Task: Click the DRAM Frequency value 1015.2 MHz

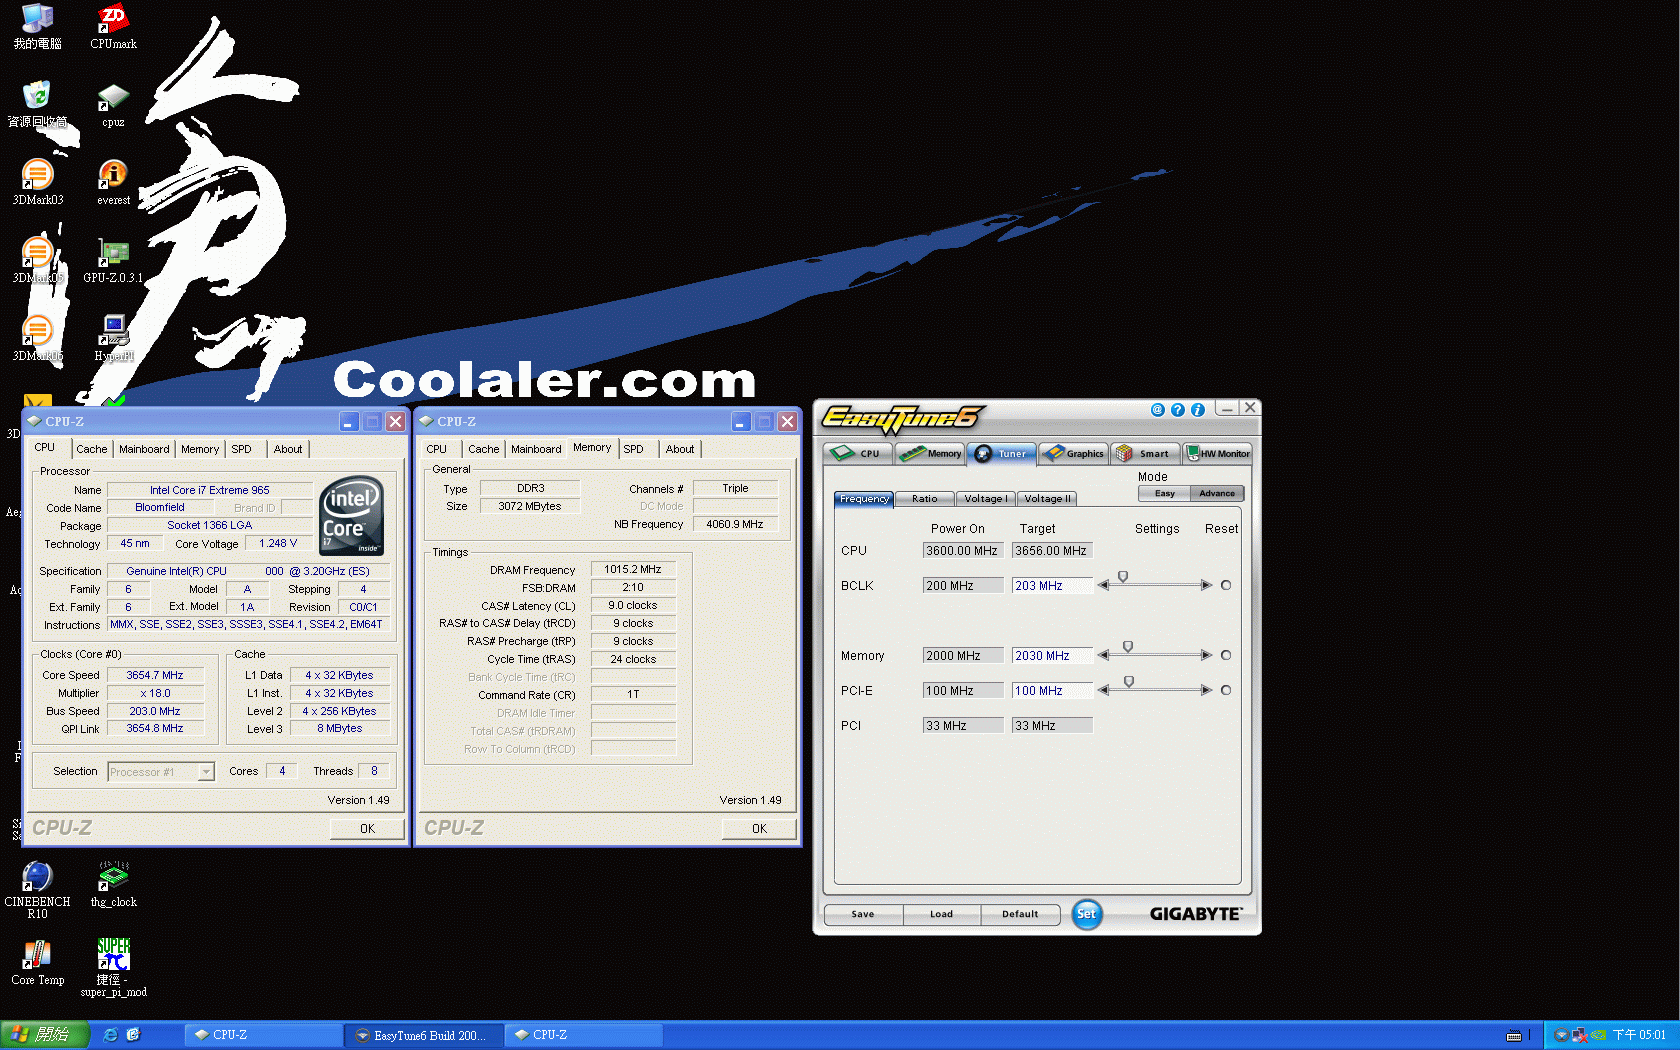Action: coord(633,570)
